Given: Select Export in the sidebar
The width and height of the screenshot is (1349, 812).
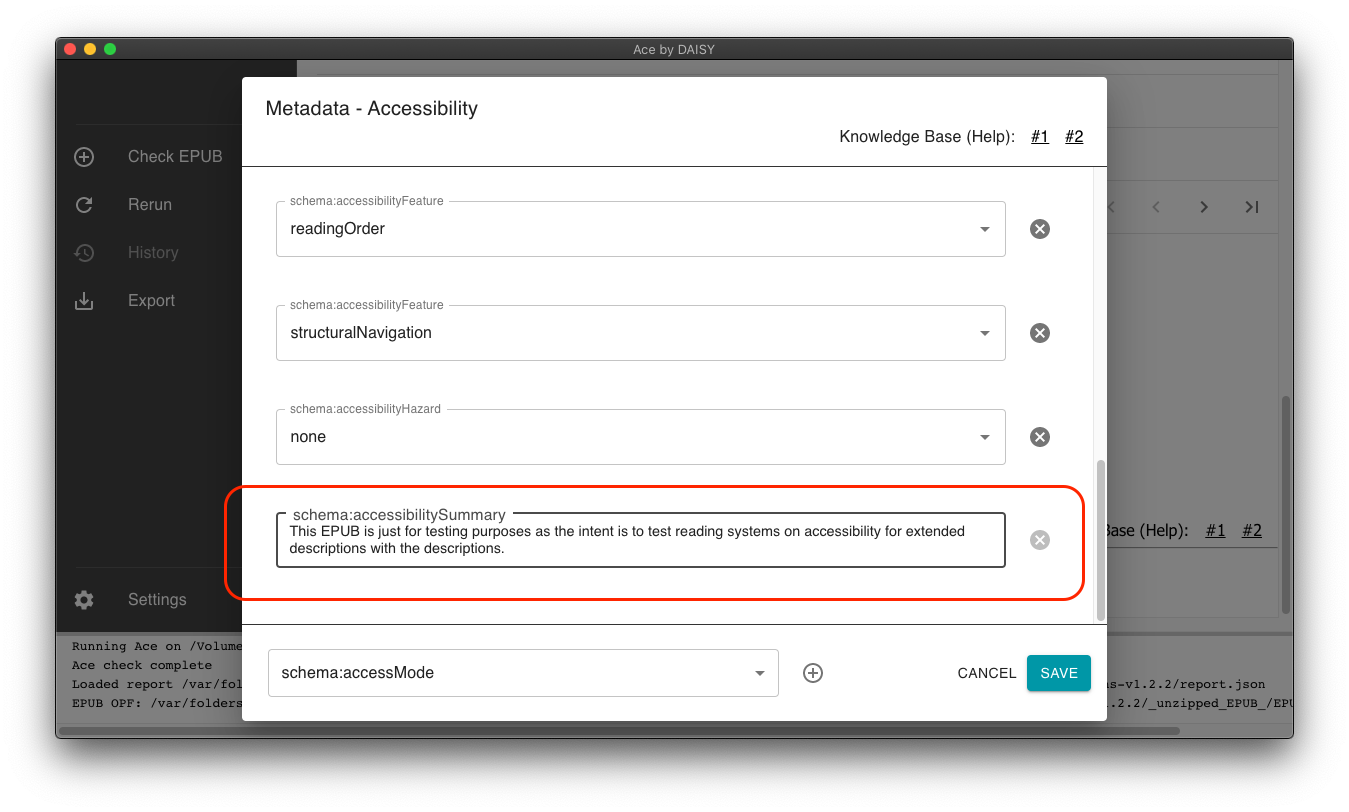Looking at the screenshot, I should [151, 301].
